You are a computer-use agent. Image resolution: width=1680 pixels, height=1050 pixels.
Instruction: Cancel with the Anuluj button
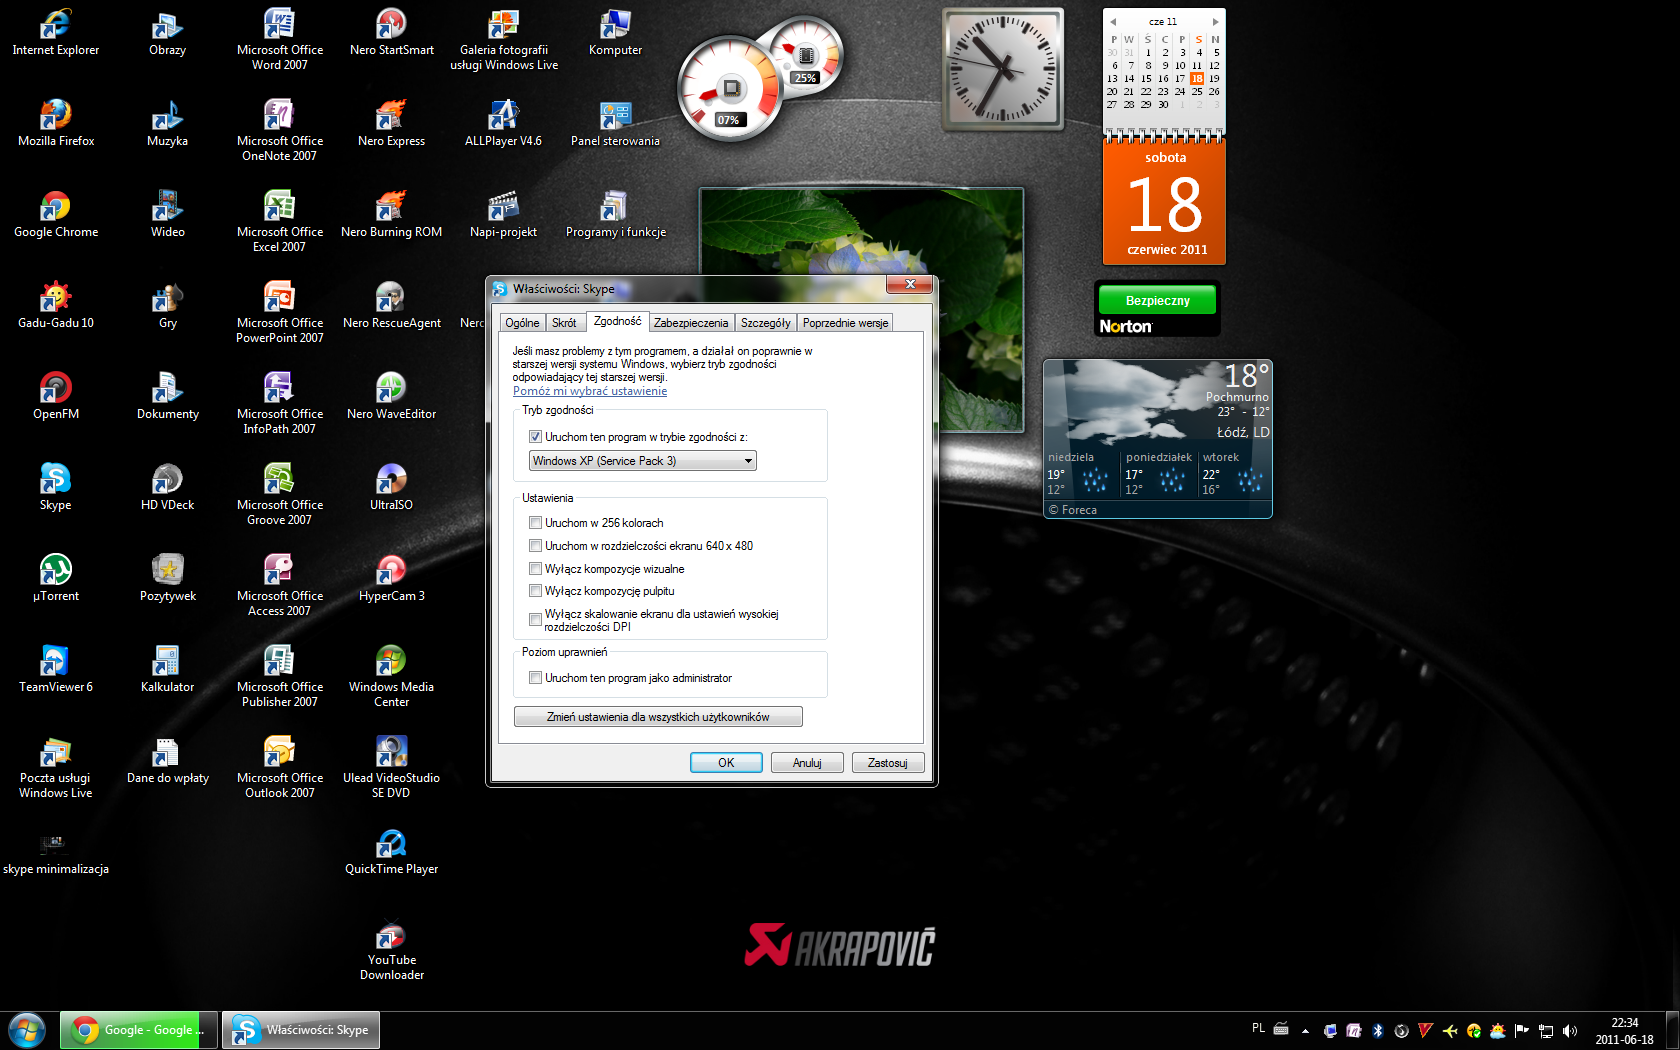[x=807, y=763]
